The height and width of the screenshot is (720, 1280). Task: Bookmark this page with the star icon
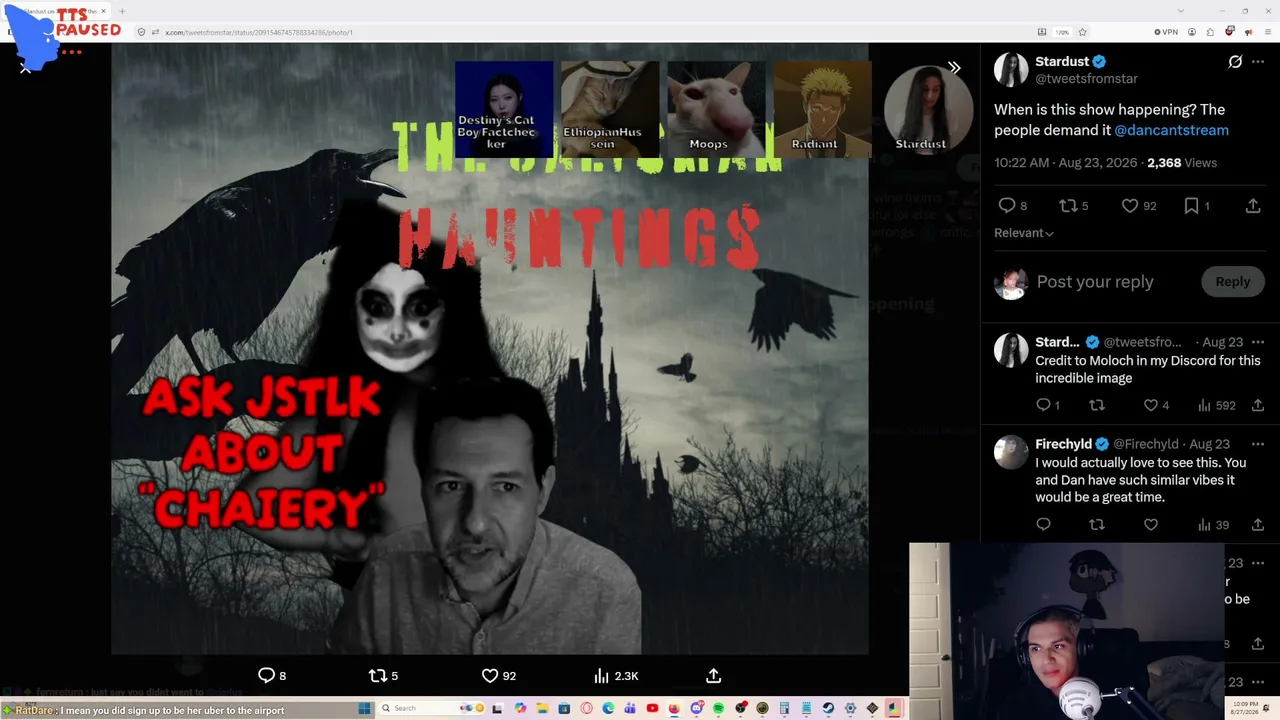[x=1082, y=32]
